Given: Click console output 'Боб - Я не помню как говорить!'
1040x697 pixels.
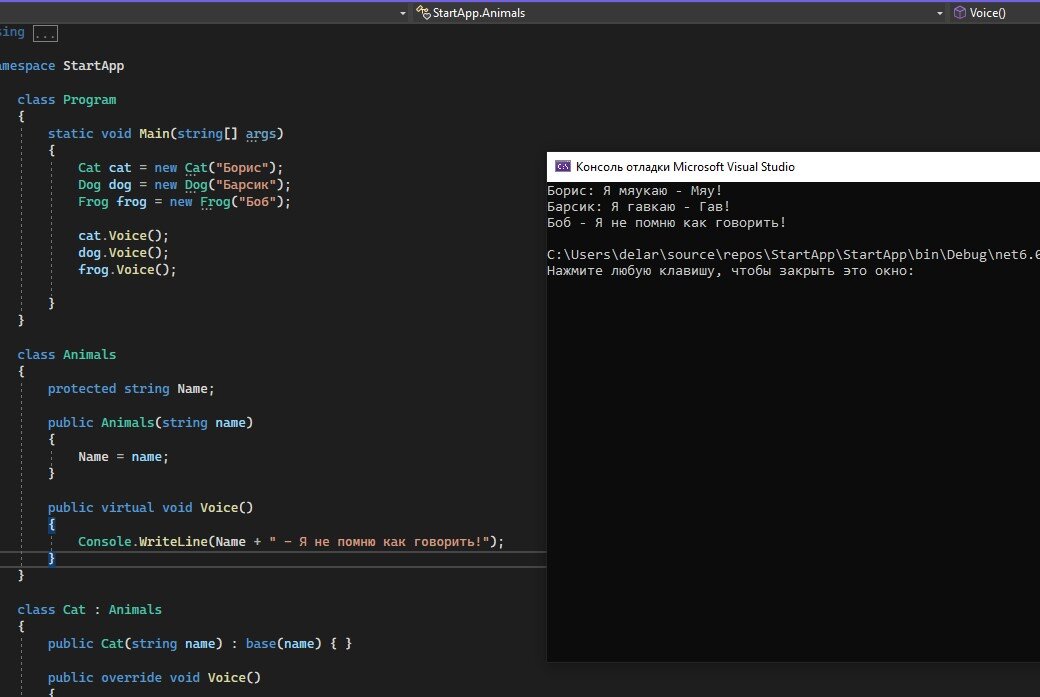Looking at the screenshot, I should (666, 223).
